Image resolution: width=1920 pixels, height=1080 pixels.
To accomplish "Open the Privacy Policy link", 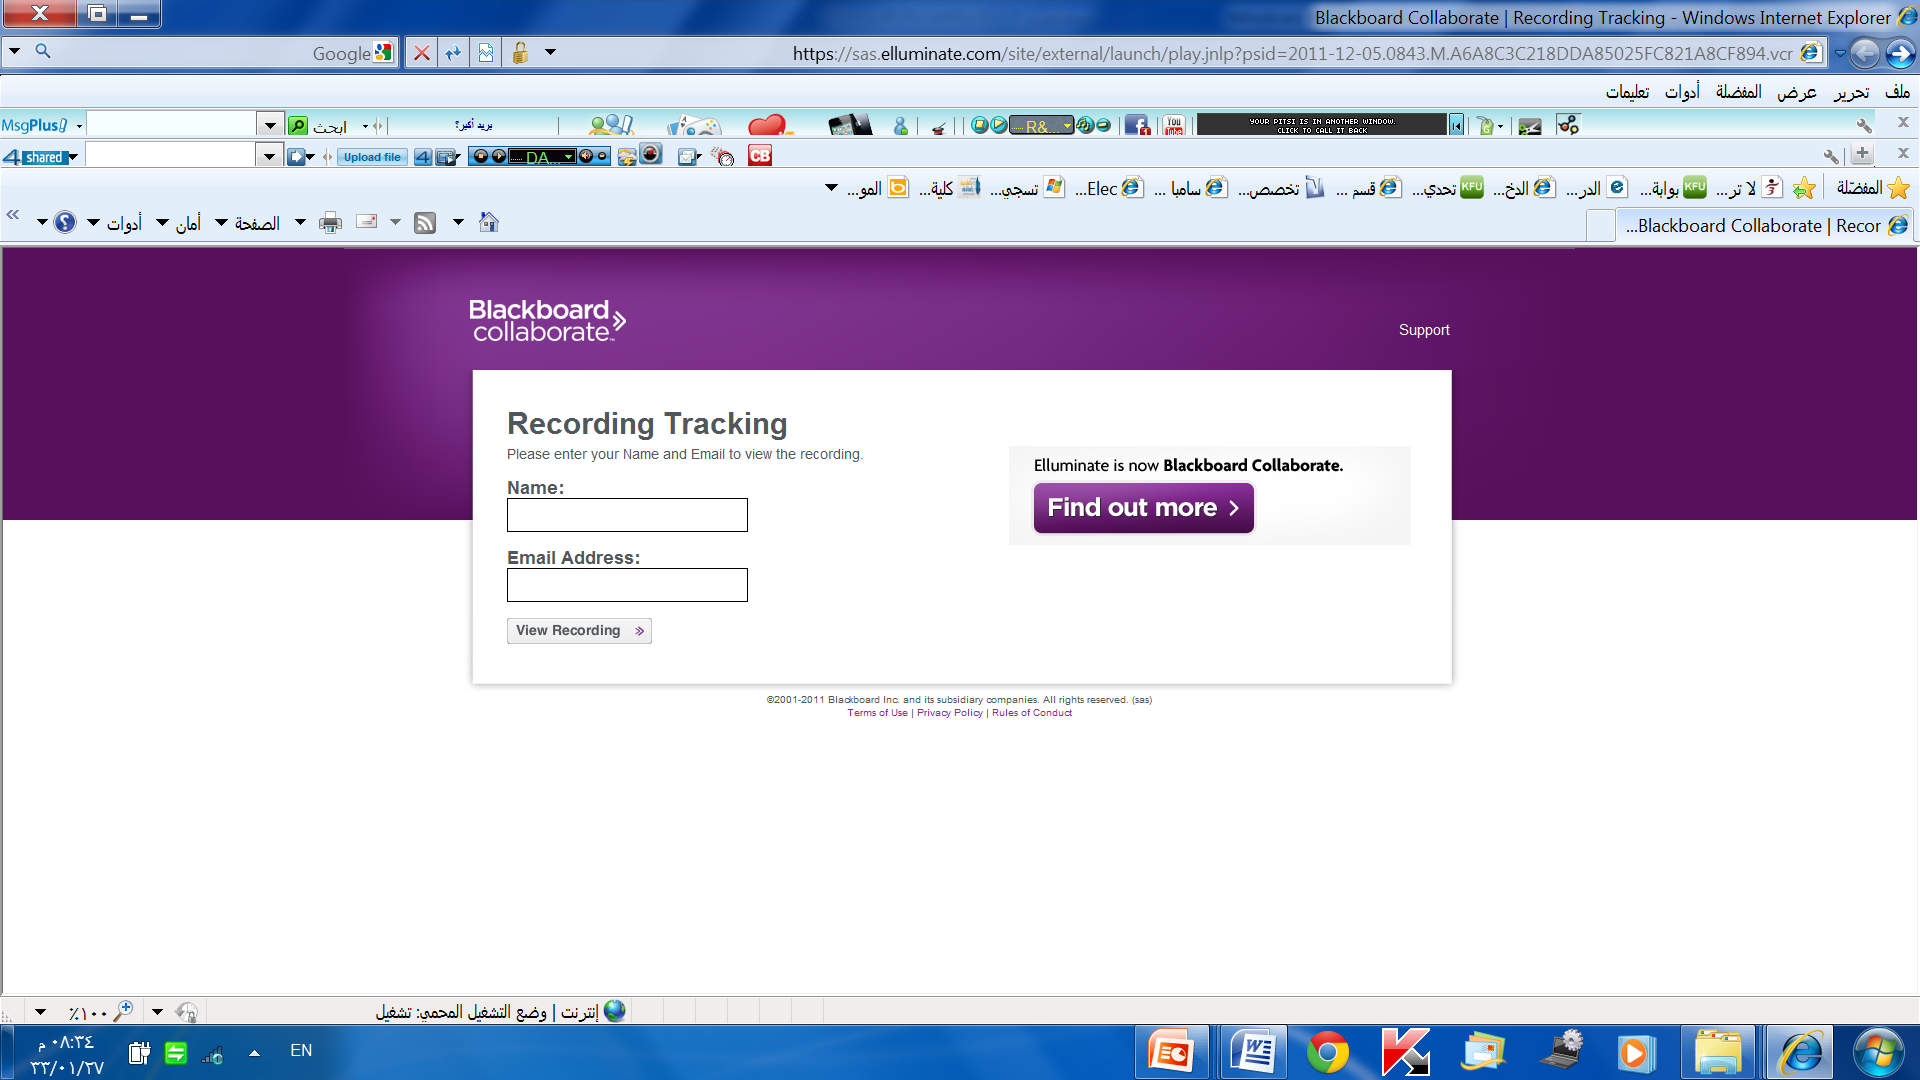I will click(950, 713).
